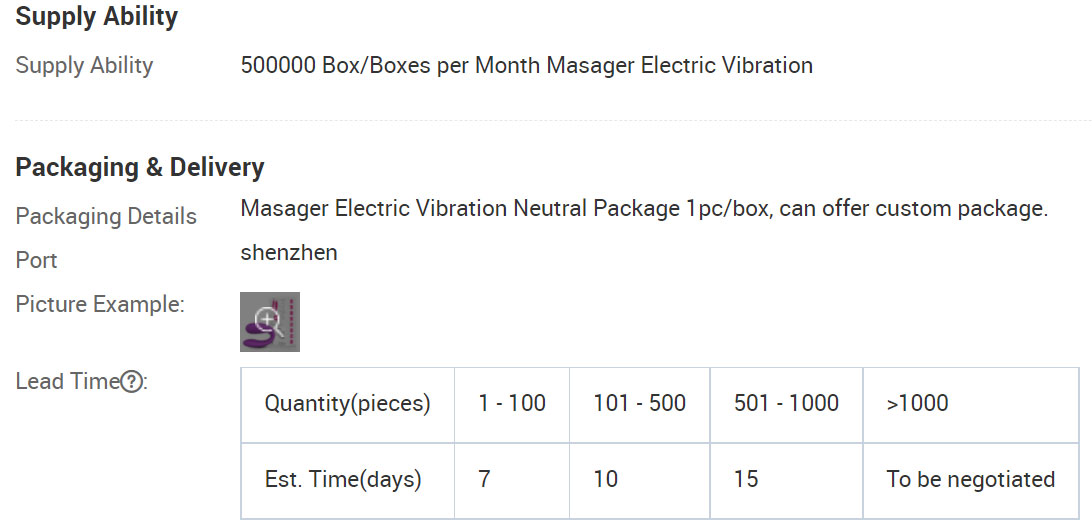
Task: Click the magnifier zoom icon on the picture
Action: pos(270,322)
